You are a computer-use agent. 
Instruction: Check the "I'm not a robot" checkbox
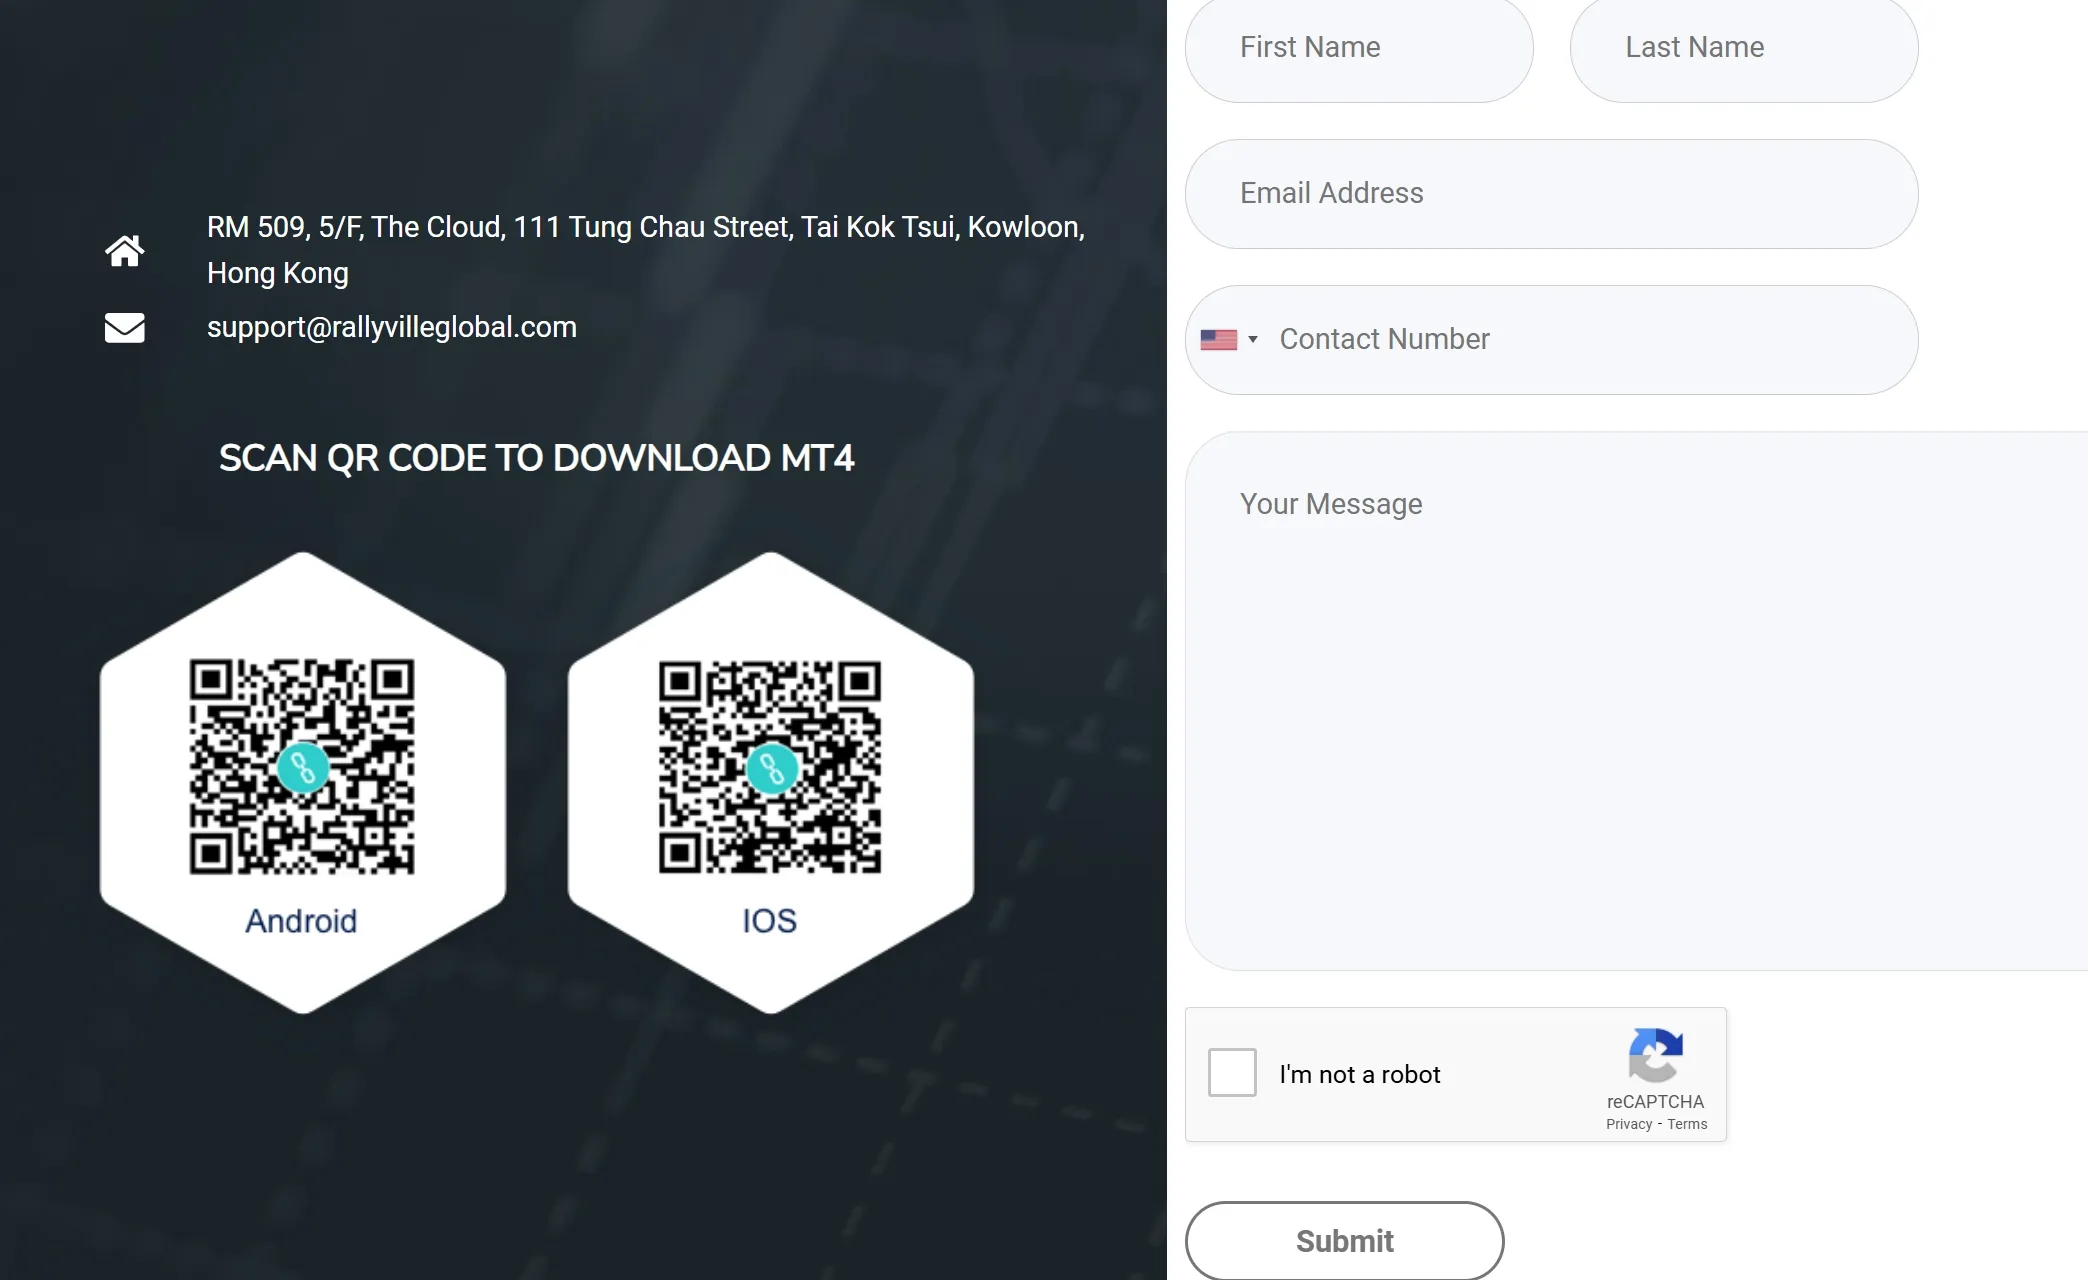point(1232,1073)
